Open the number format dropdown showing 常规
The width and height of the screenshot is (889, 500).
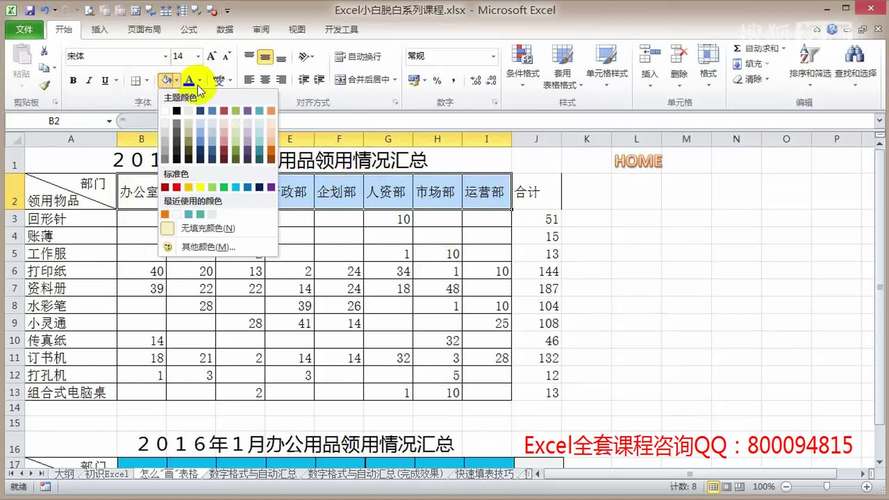tap(493, 56)
